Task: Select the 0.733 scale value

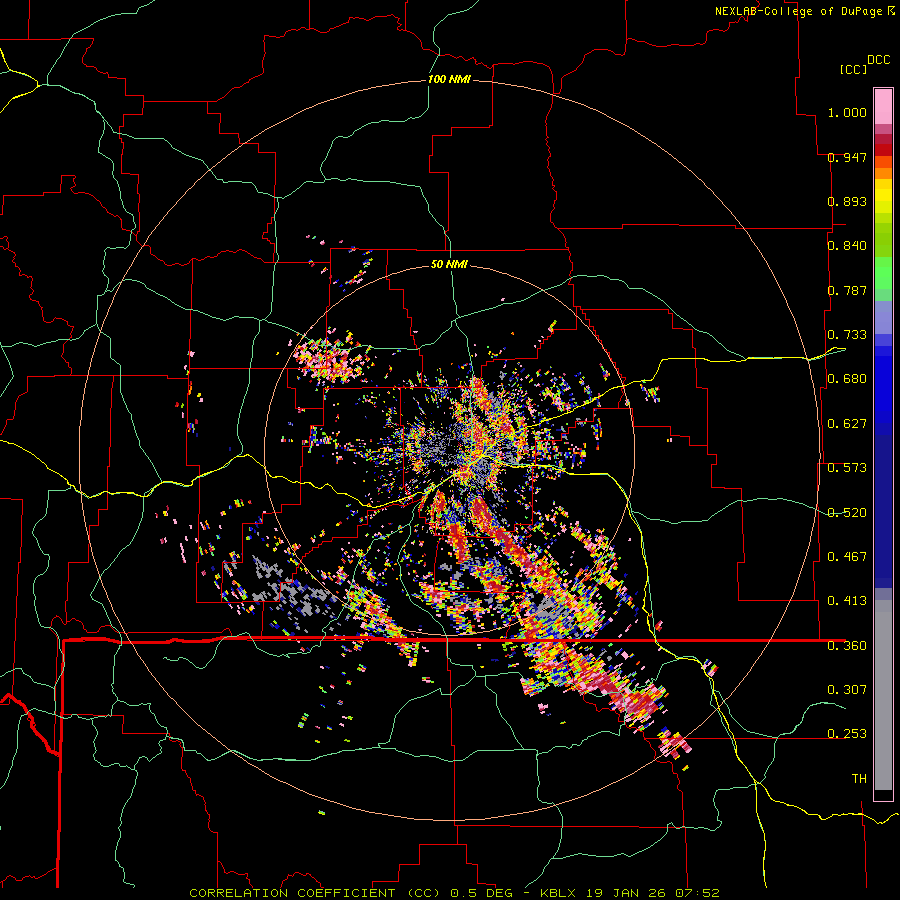Action: (847, 335)
